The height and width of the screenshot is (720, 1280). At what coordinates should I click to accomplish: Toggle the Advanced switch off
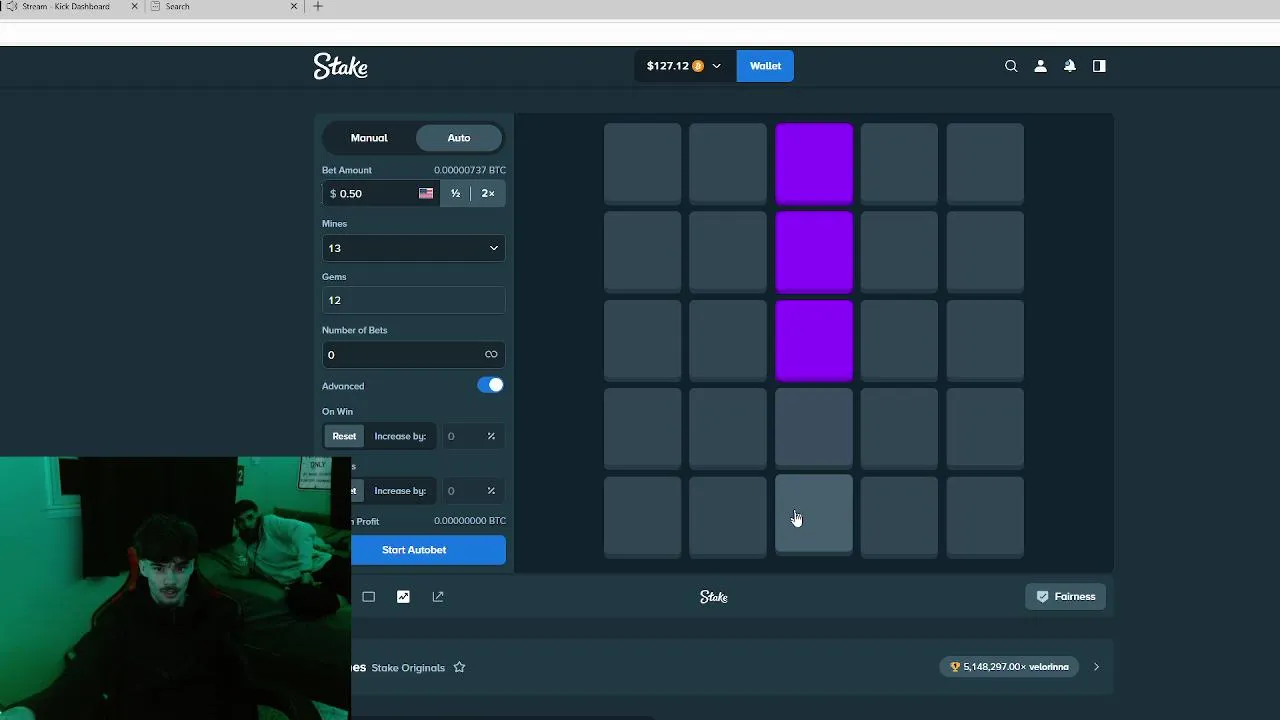(490, 385)
